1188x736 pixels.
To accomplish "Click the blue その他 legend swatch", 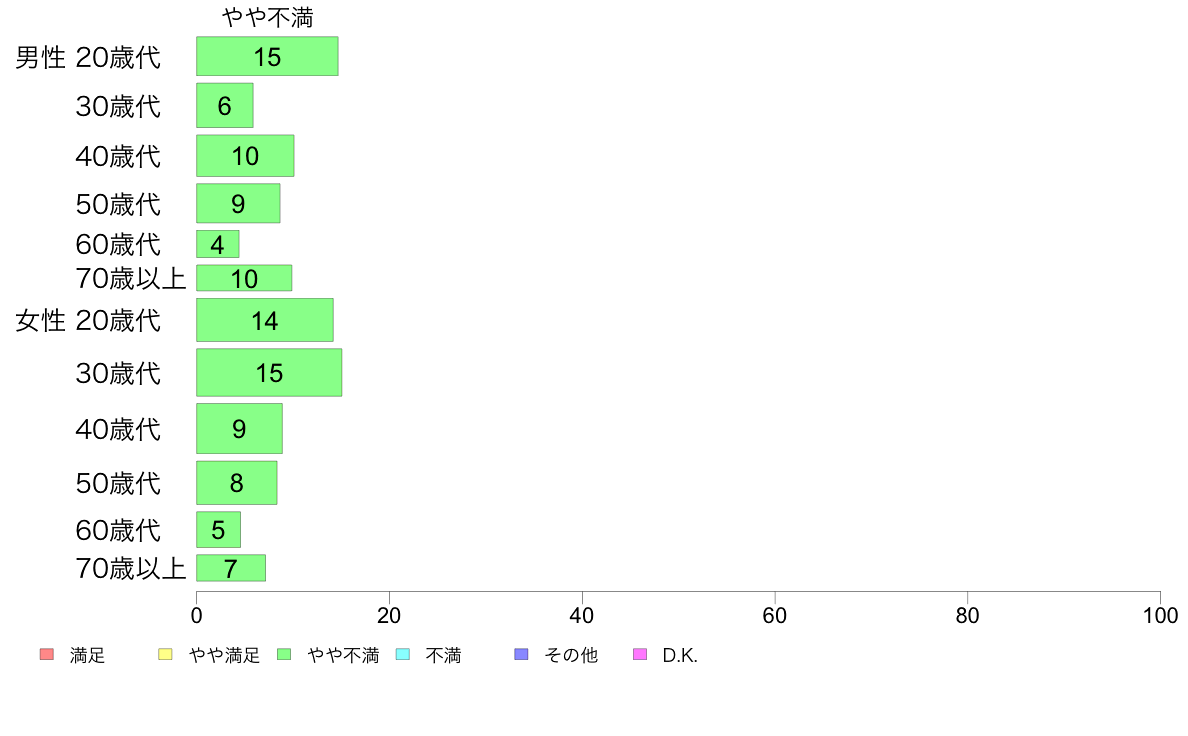I will tap(521, 654).
